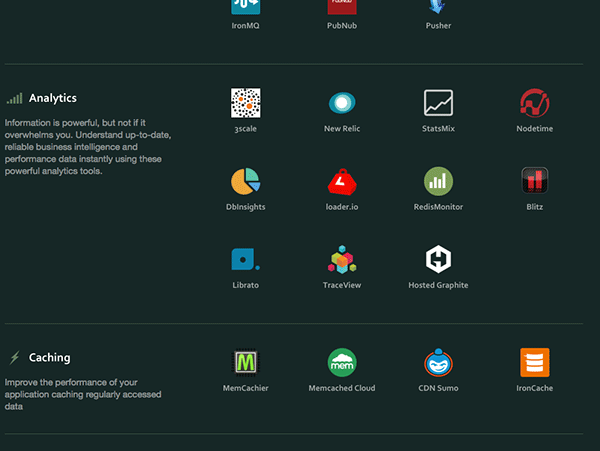This screenshot has height=451, width=600.
Task: Open the IronCache label link
Action: (x=535, y=388)
